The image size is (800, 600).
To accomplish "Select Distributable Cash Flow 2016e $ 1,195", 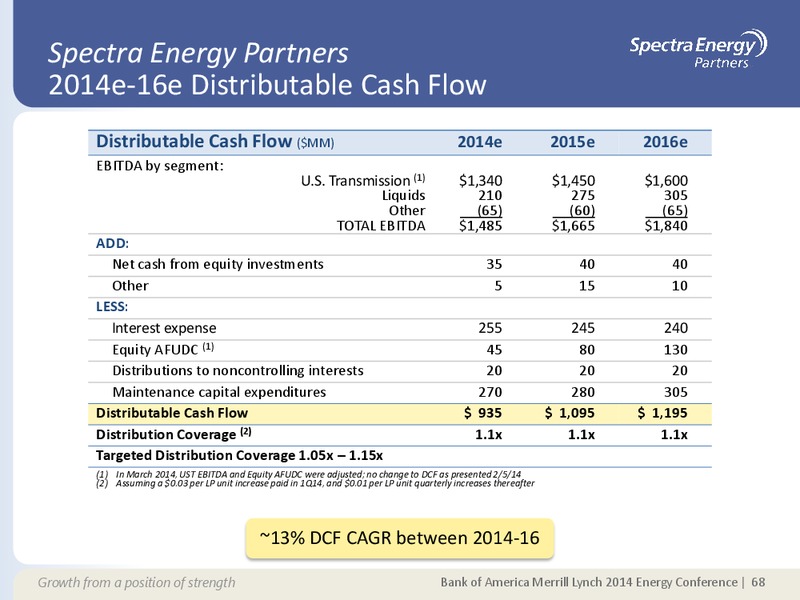I will [663, 413].
